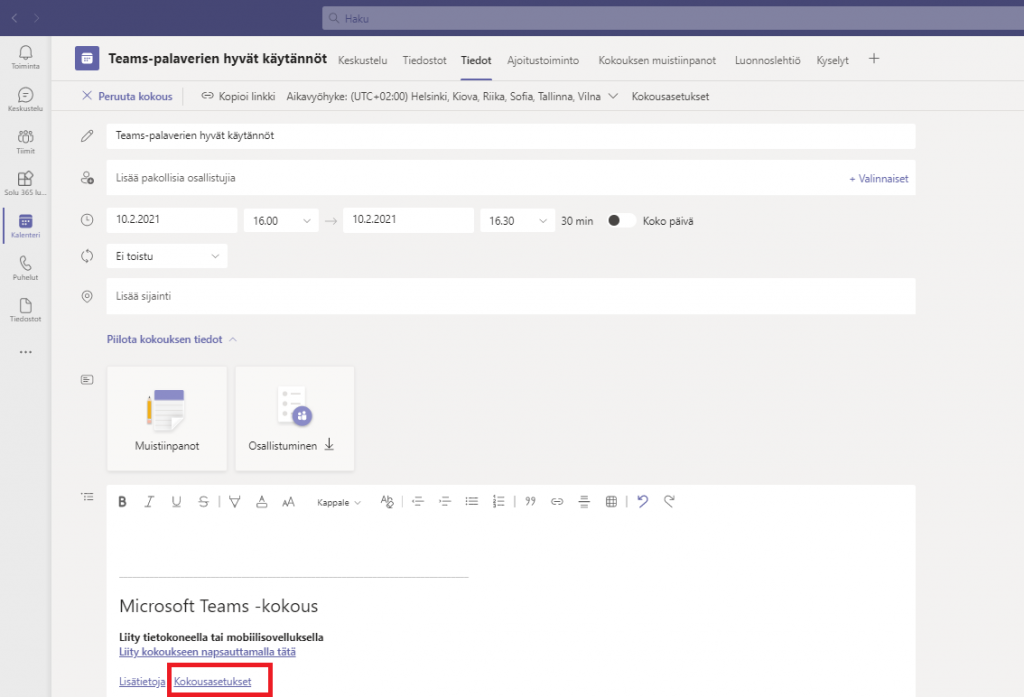
Task: Decrease indent in editor toolbar
Action: point(418,502)
